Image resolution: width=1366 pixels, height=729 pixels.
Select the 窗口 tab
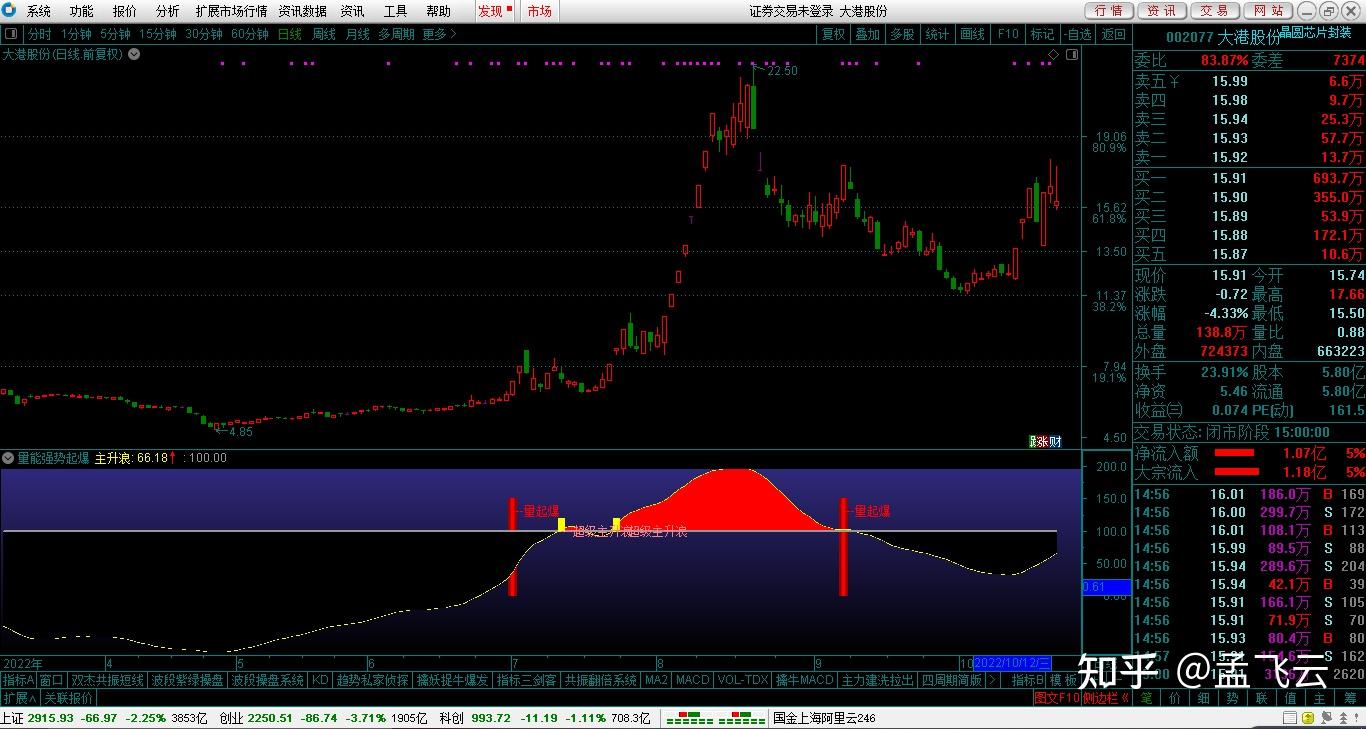point(52,680)
